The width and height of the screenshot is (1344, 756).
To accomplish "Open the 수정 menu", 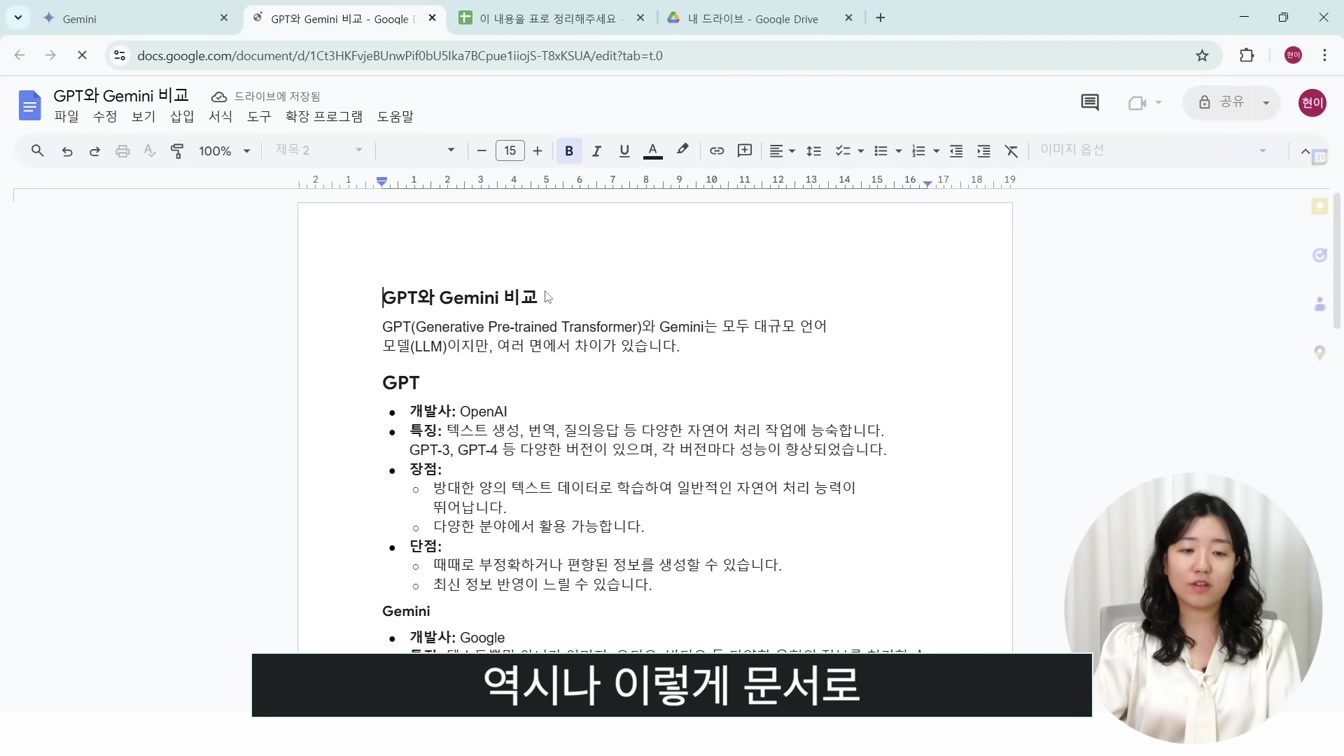I will tap(105, 117).
